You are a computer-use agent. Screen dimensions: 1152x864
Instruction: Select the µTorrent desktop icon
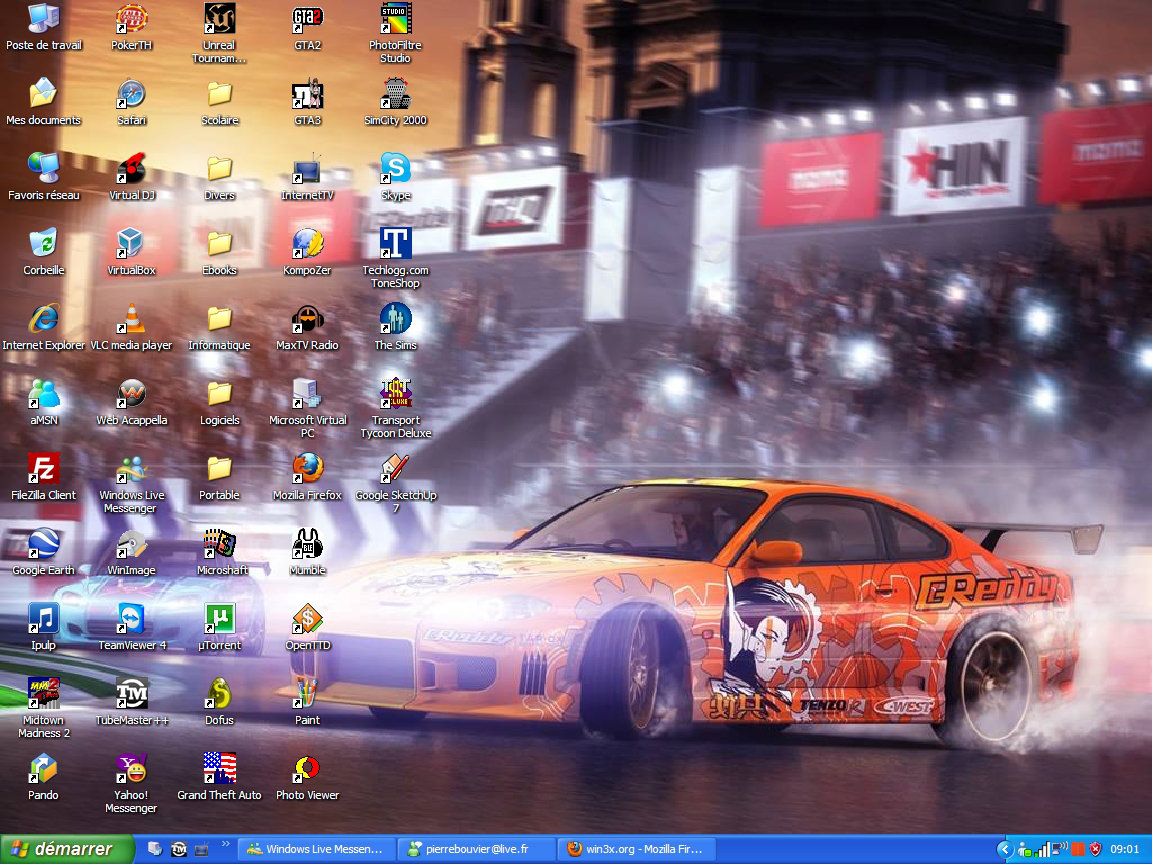pyautogui.click(x=219, y=619)
